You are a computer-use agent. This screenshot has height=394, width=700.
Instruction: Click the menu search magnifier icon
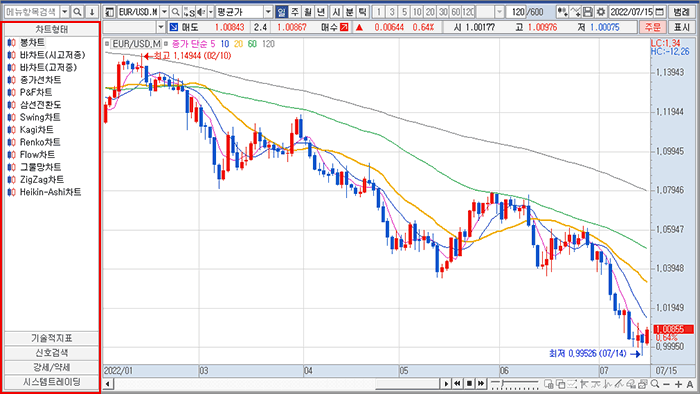click(x=77, y=12)
